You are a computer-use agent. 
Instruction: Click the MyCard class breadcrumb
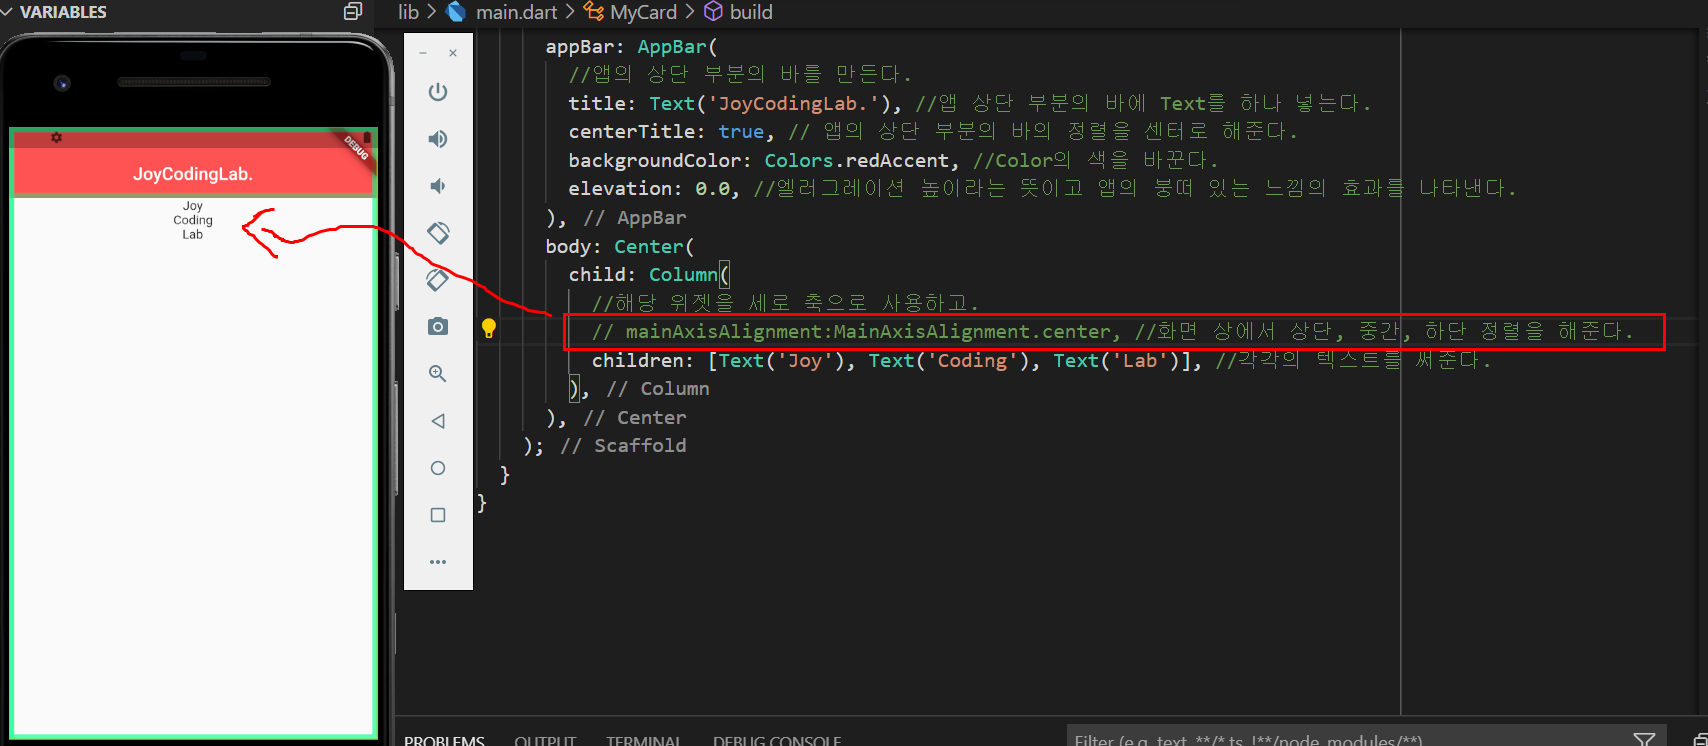pos(643,12)
